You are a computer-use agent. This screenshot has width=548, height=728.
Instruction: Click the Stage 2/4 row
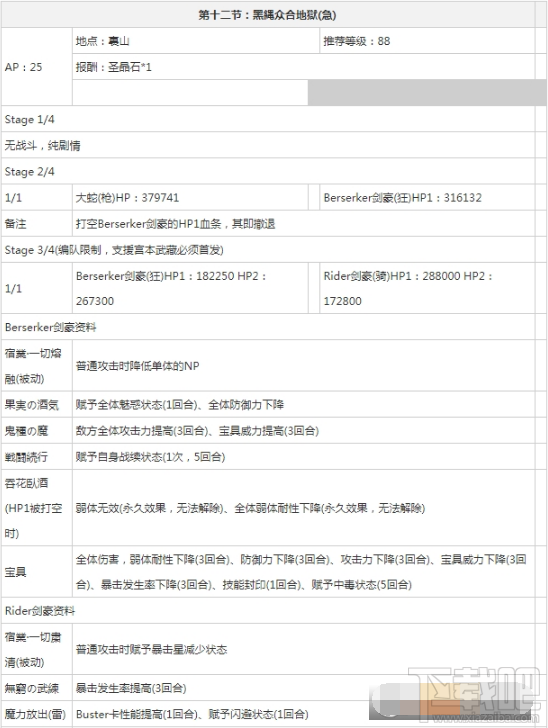pyautogui.click(x=267, y=171)
